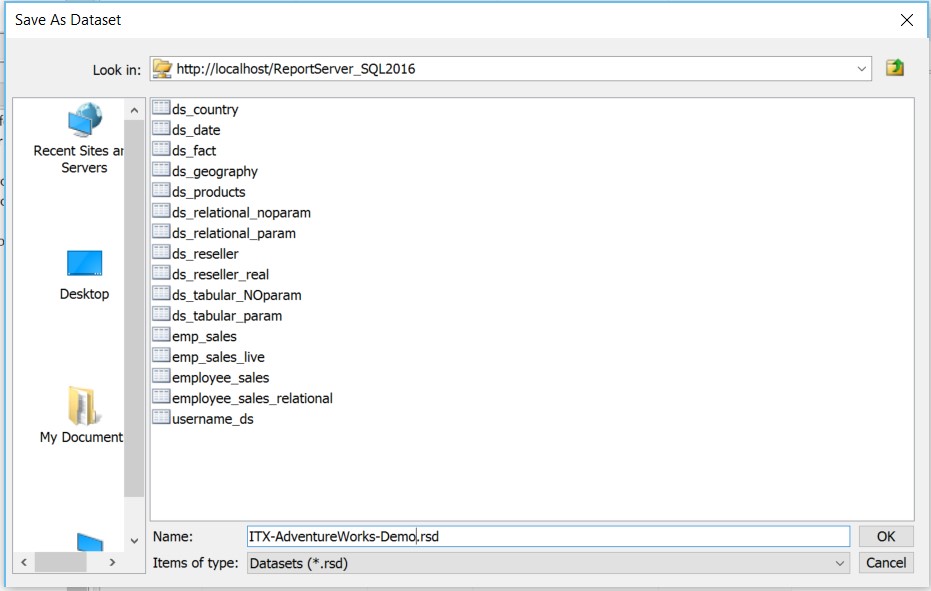Viewport: 931px width, 591px height.
Task: Select the ds_country file name
Action: 205,109
